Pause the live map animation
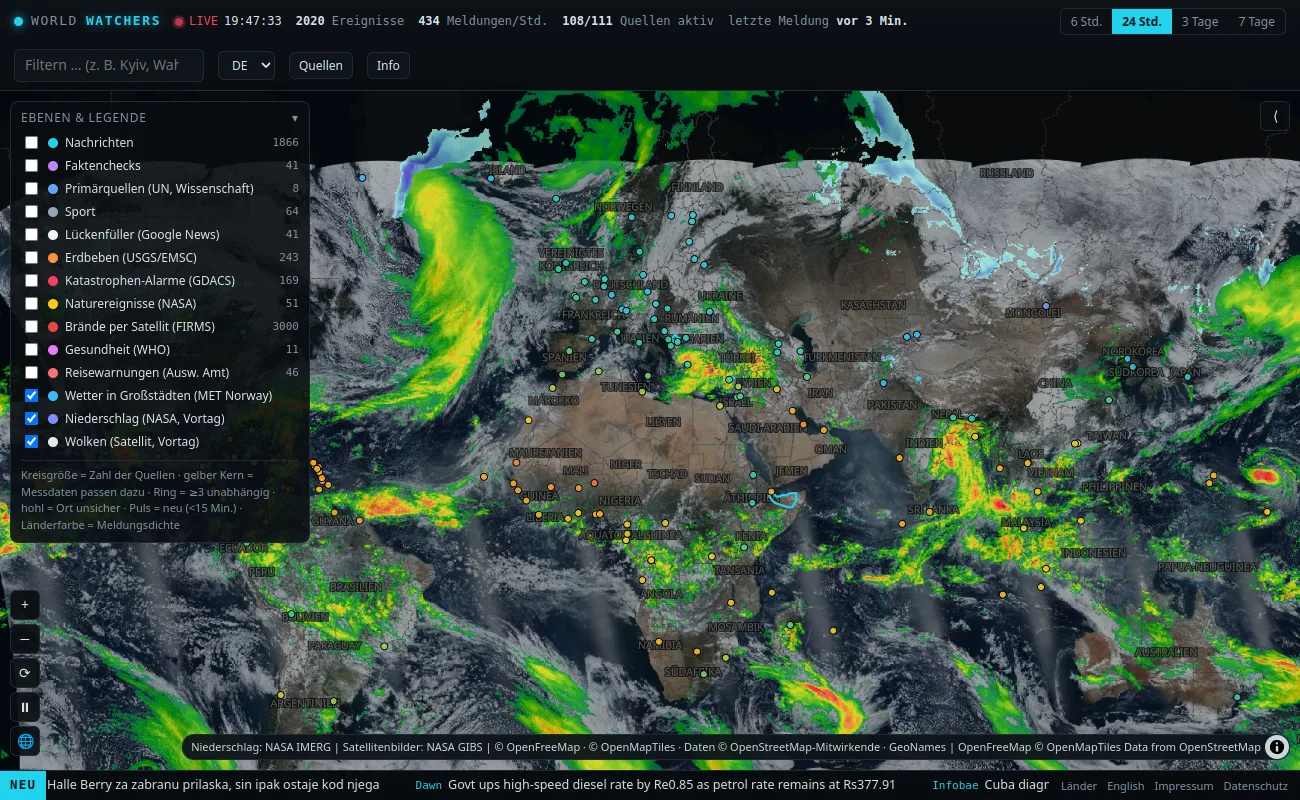This screenshot has height=800, width=1300. (25, 707)
